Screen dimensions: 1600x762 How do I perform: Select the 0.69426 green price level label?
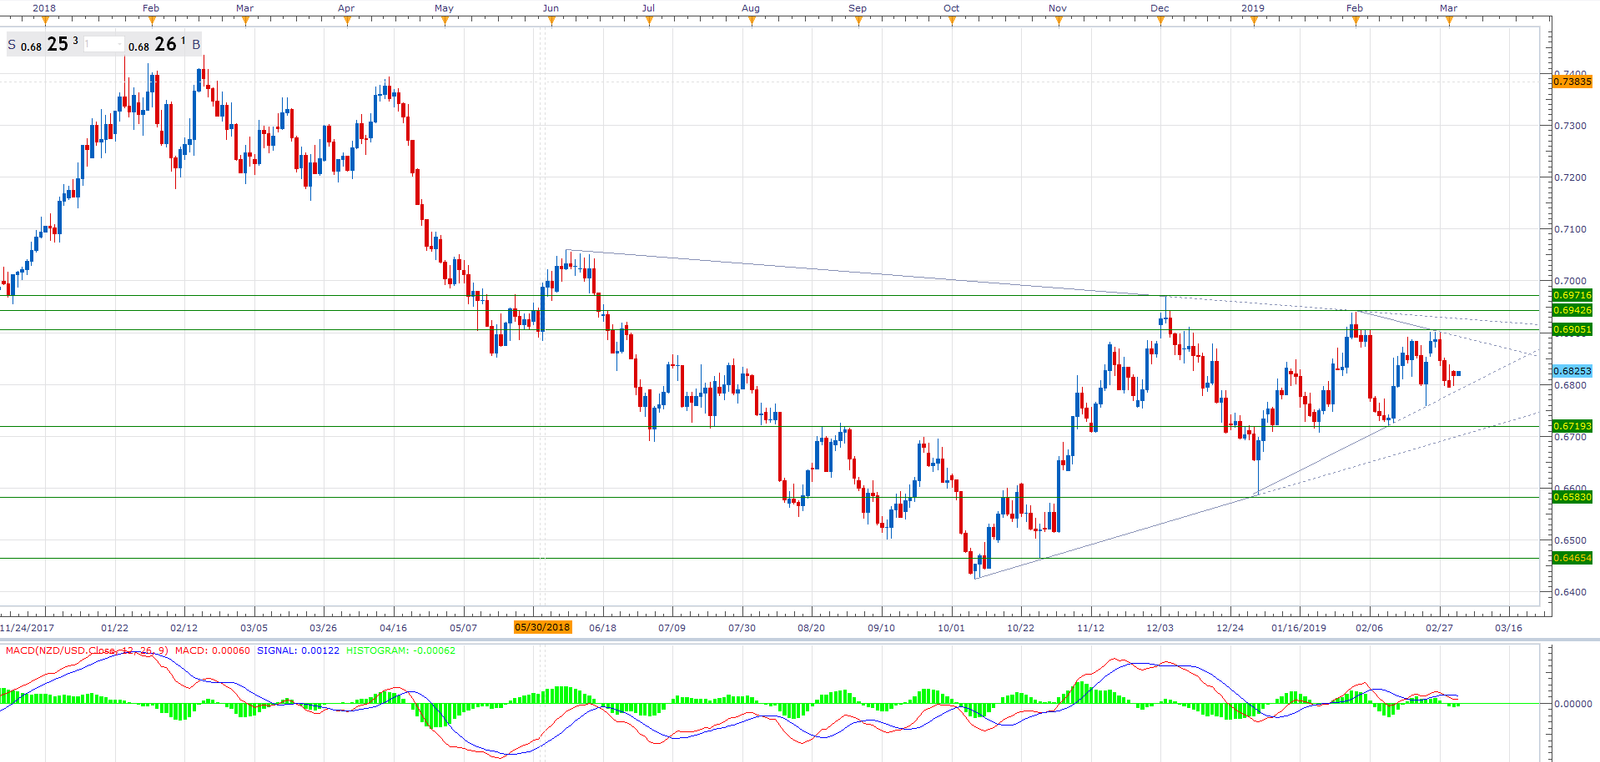(1571, 311)
